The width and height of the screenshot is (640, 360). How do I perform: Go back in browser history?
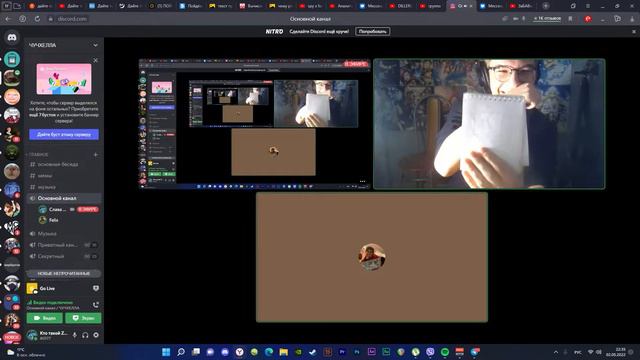click(8, 19)
